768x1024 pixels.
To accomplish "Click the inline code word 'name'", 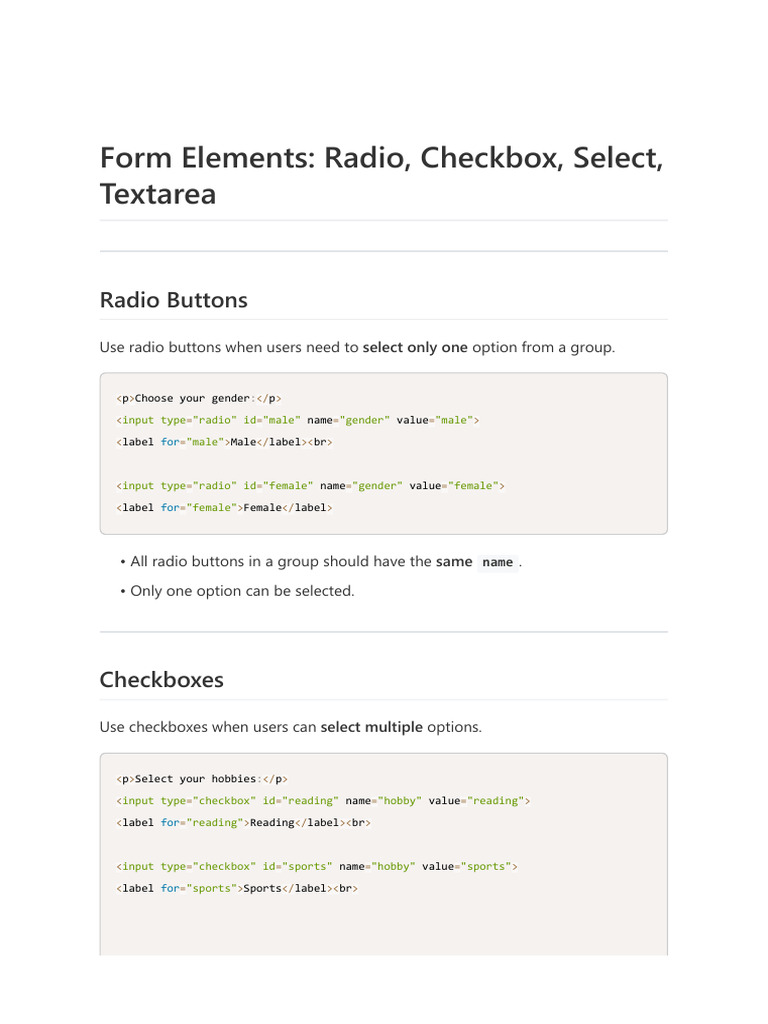I will [x=498, y=562].
